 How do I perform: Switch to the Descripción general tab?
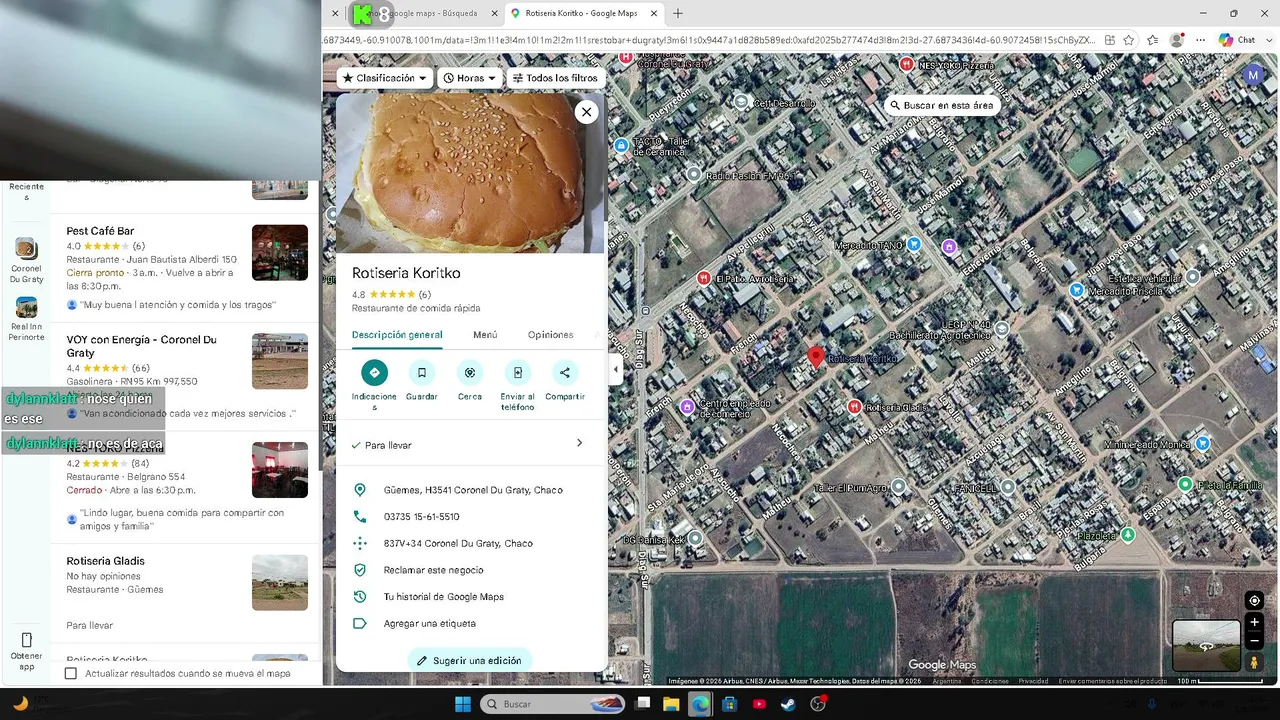(397, 335)
